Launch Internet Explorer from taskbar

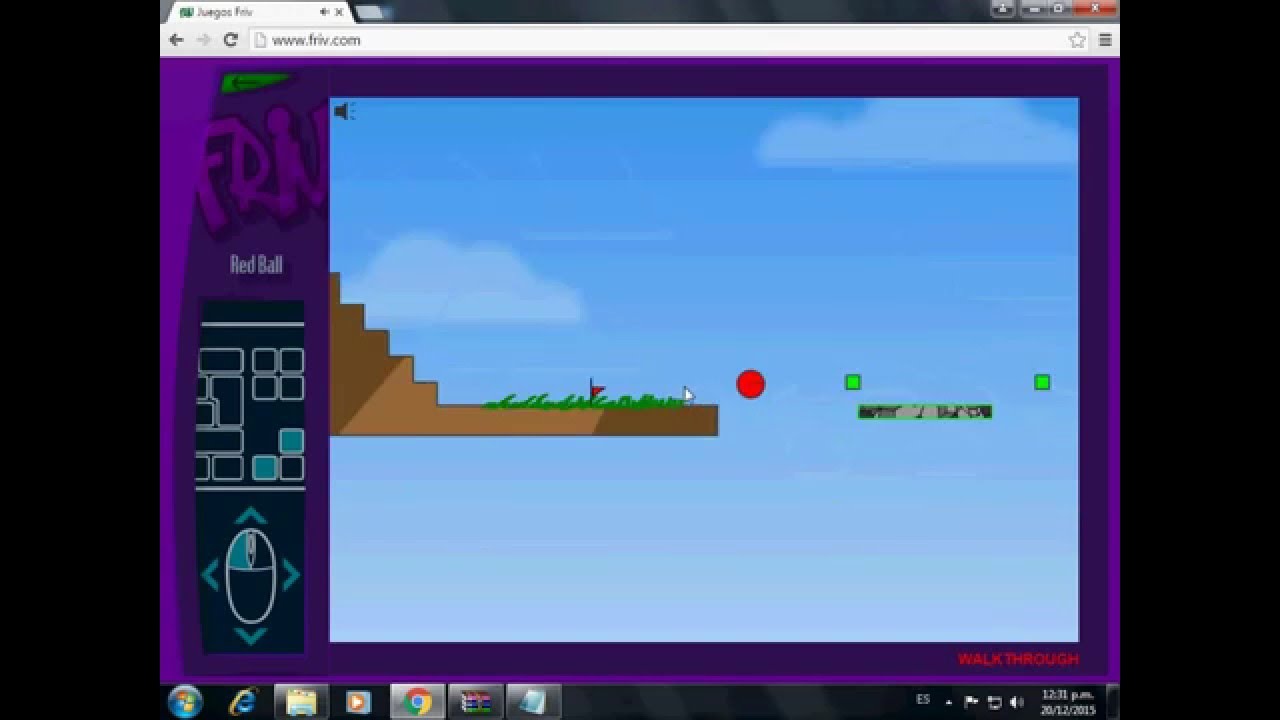(243, 702)
